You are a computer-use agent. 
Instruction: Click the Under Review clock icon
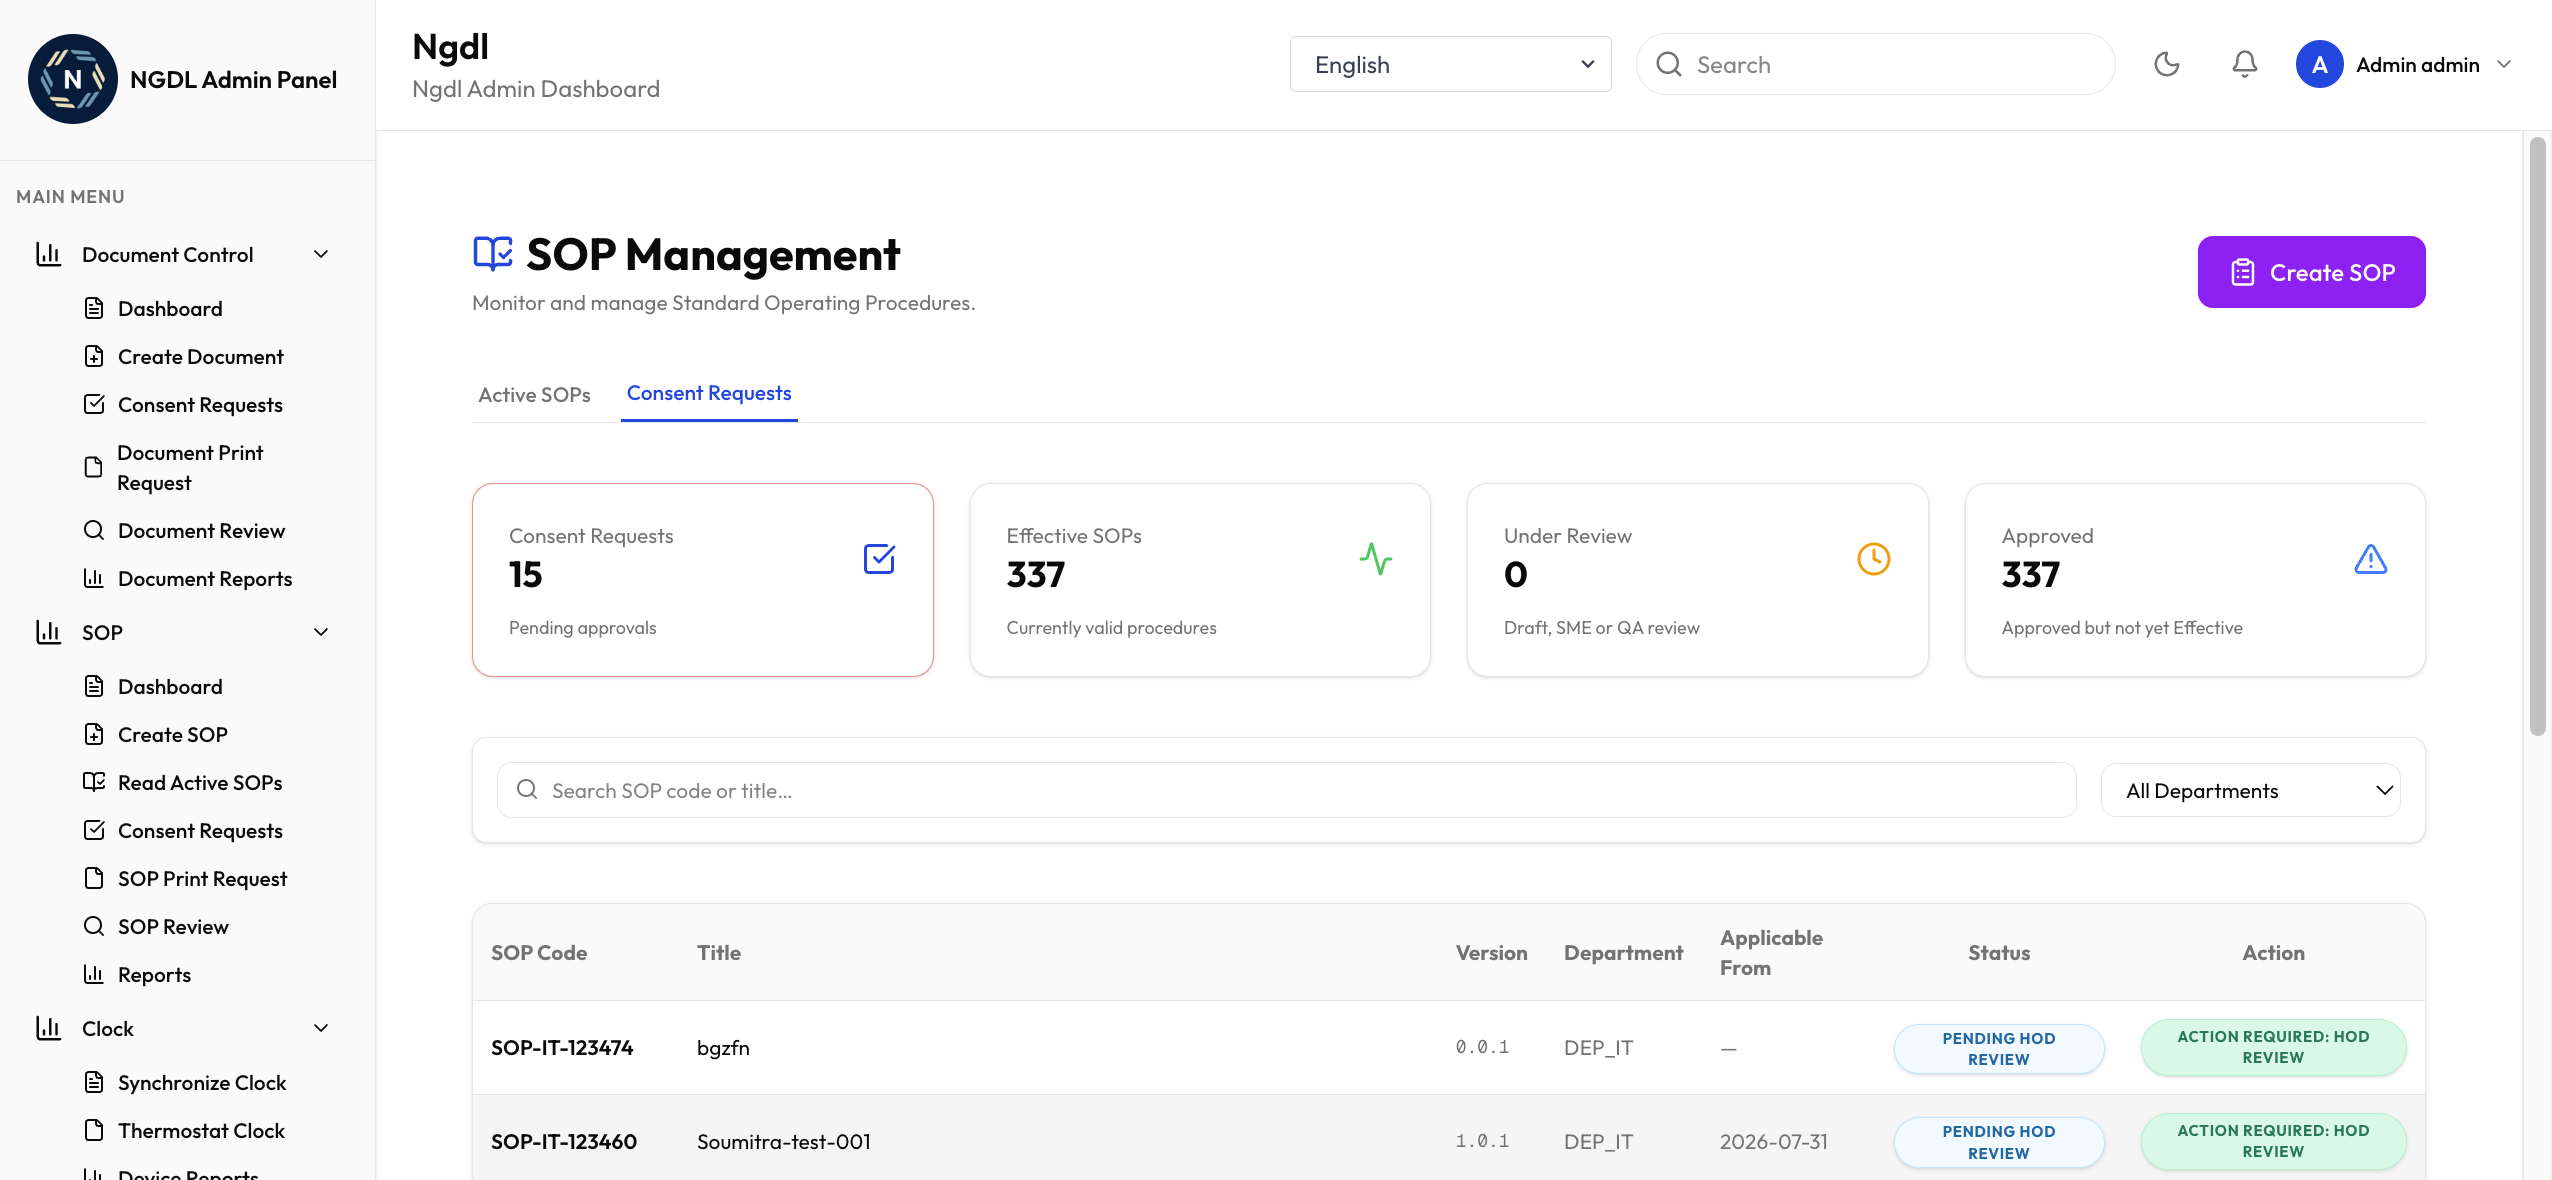[x=1874, y=559]
